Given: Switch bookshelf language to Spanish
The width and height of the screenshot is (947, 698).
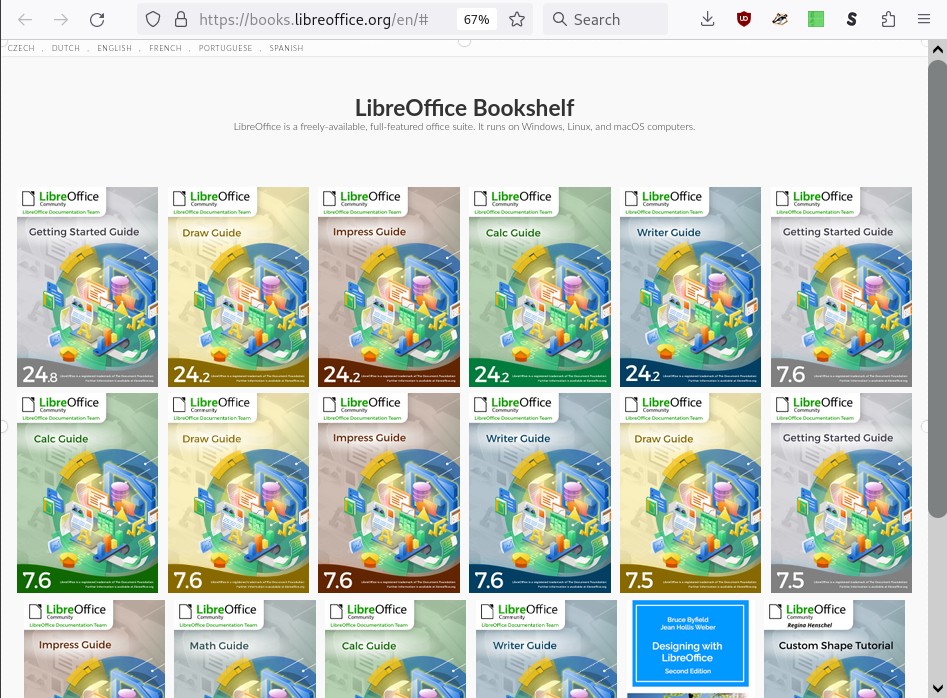Looking at the screenshot, I should (286, 48).
